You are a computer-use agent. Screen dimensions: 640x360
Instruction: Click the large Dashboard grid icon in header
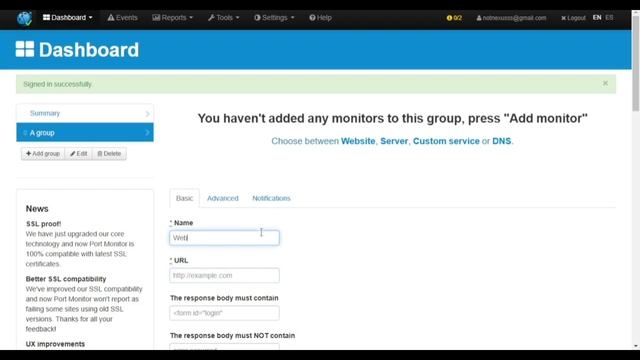[25, 49]
